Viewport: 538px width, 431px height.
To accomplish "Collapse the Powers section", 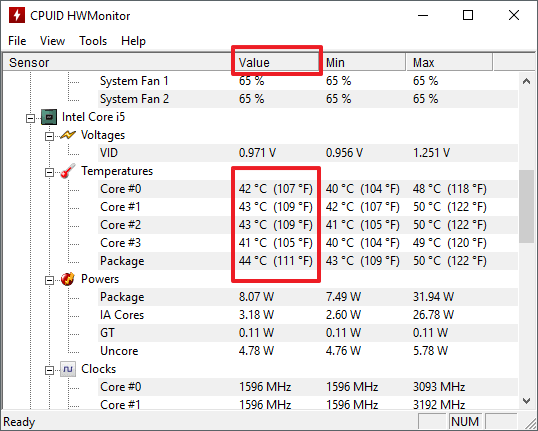I will 49,281.
